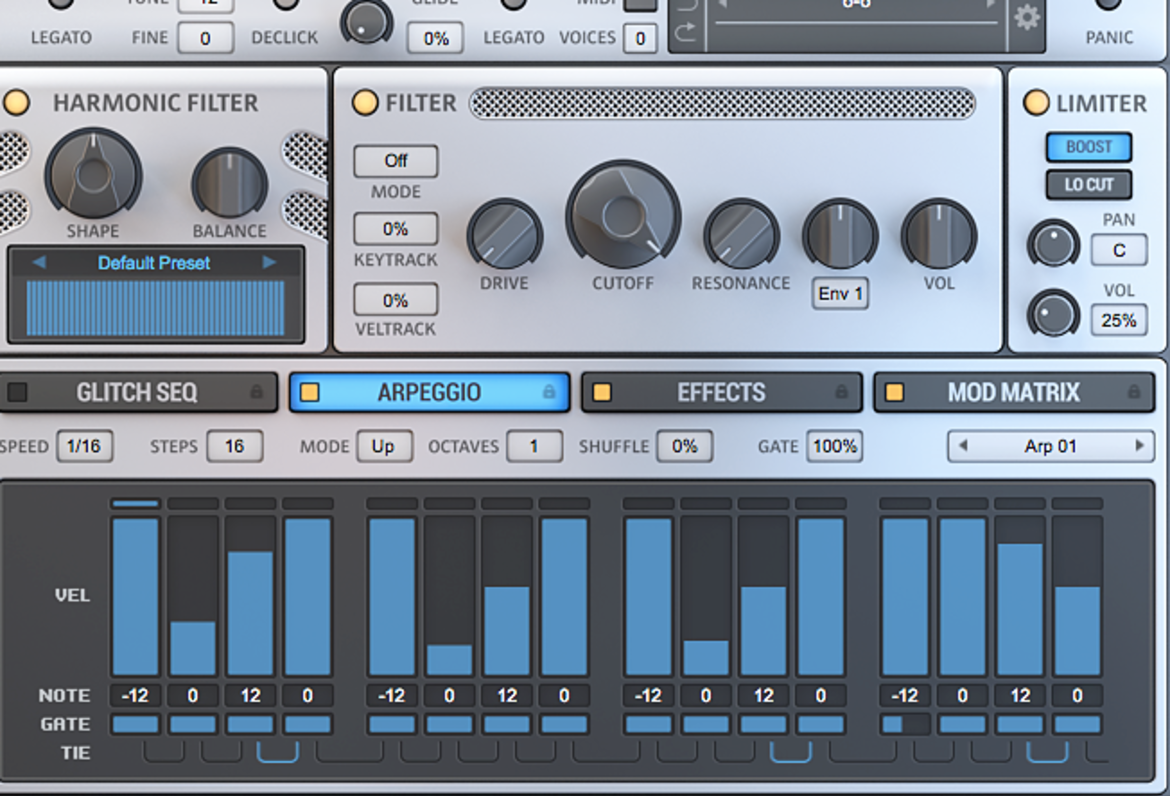Disable the Arpeggio tab checkbox
This screenshot has height=796, width=1170.
(x=310, y=392)
